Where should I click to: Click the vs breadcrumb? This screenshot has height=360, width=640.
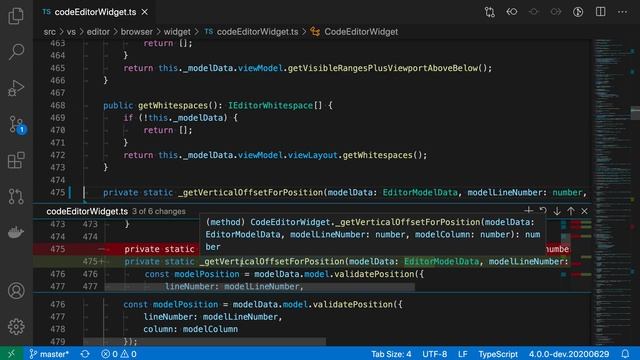[71, 32]
